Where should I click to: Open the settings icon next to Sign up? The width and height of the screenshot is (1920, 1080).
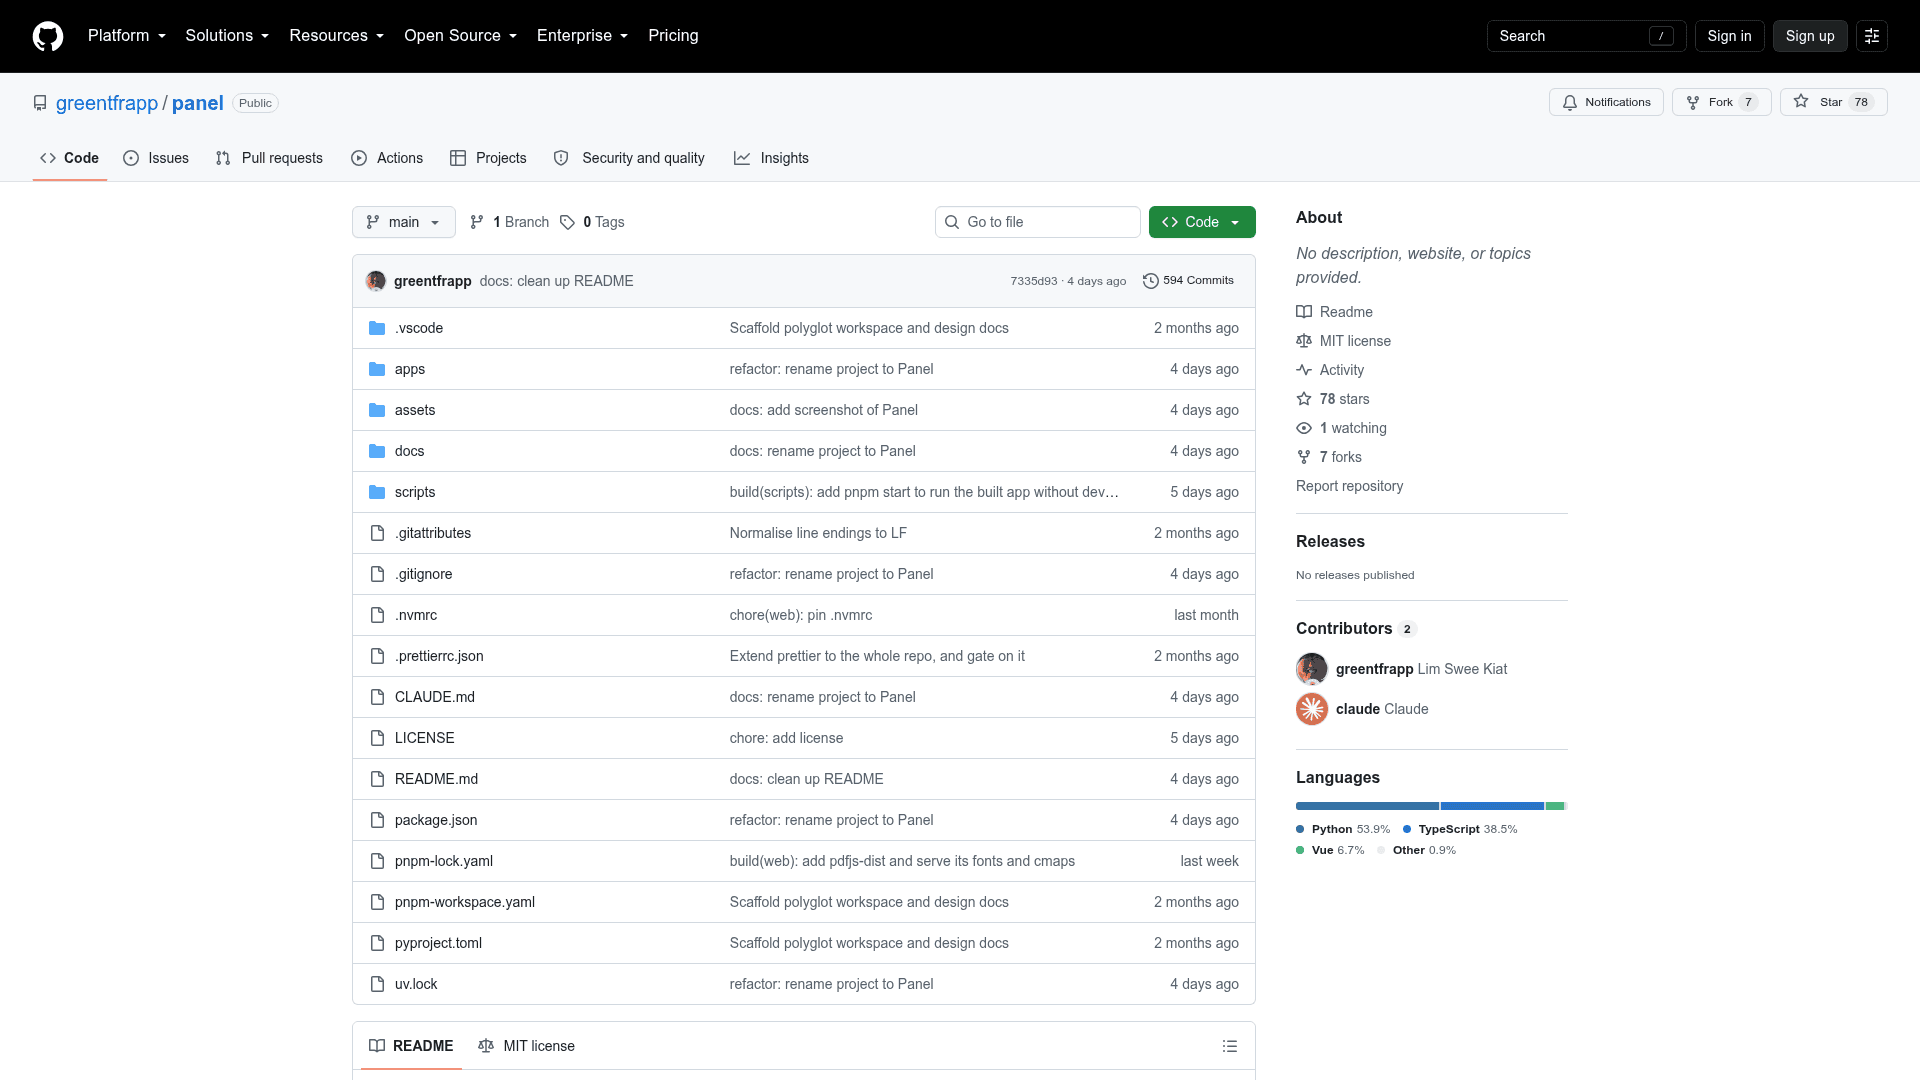pos(1872,36)
